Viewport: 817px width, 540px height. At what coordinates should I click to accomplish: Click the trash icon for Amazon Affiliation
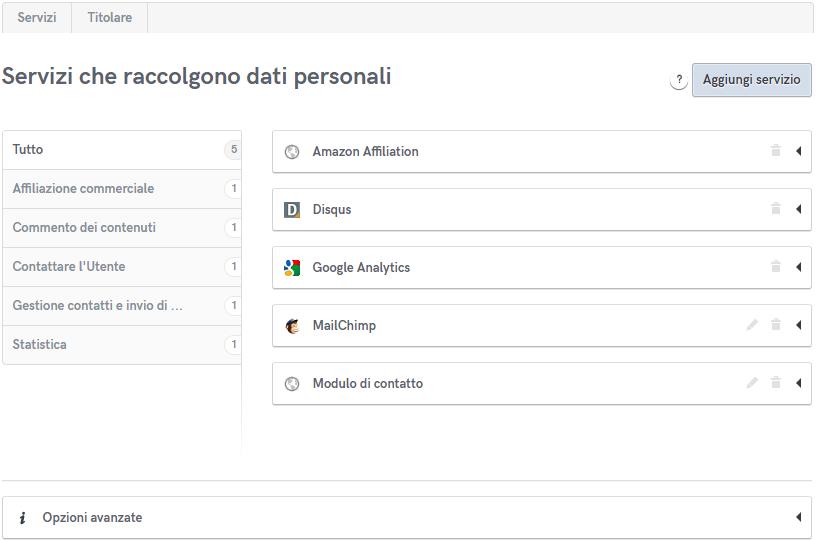[775, 151]
